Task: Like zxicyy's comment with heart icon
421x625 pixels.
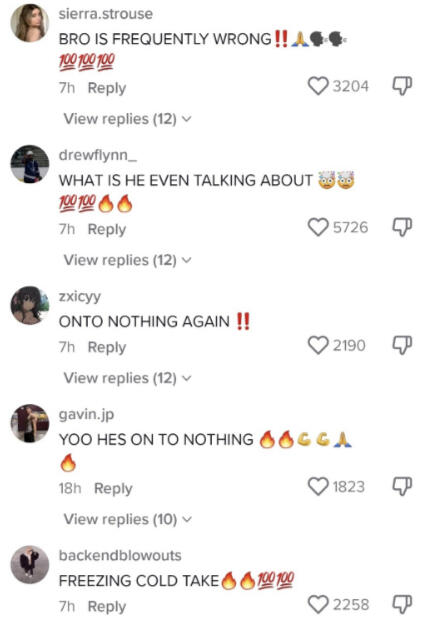Action: pyautogui.click(x=318, y=345)
